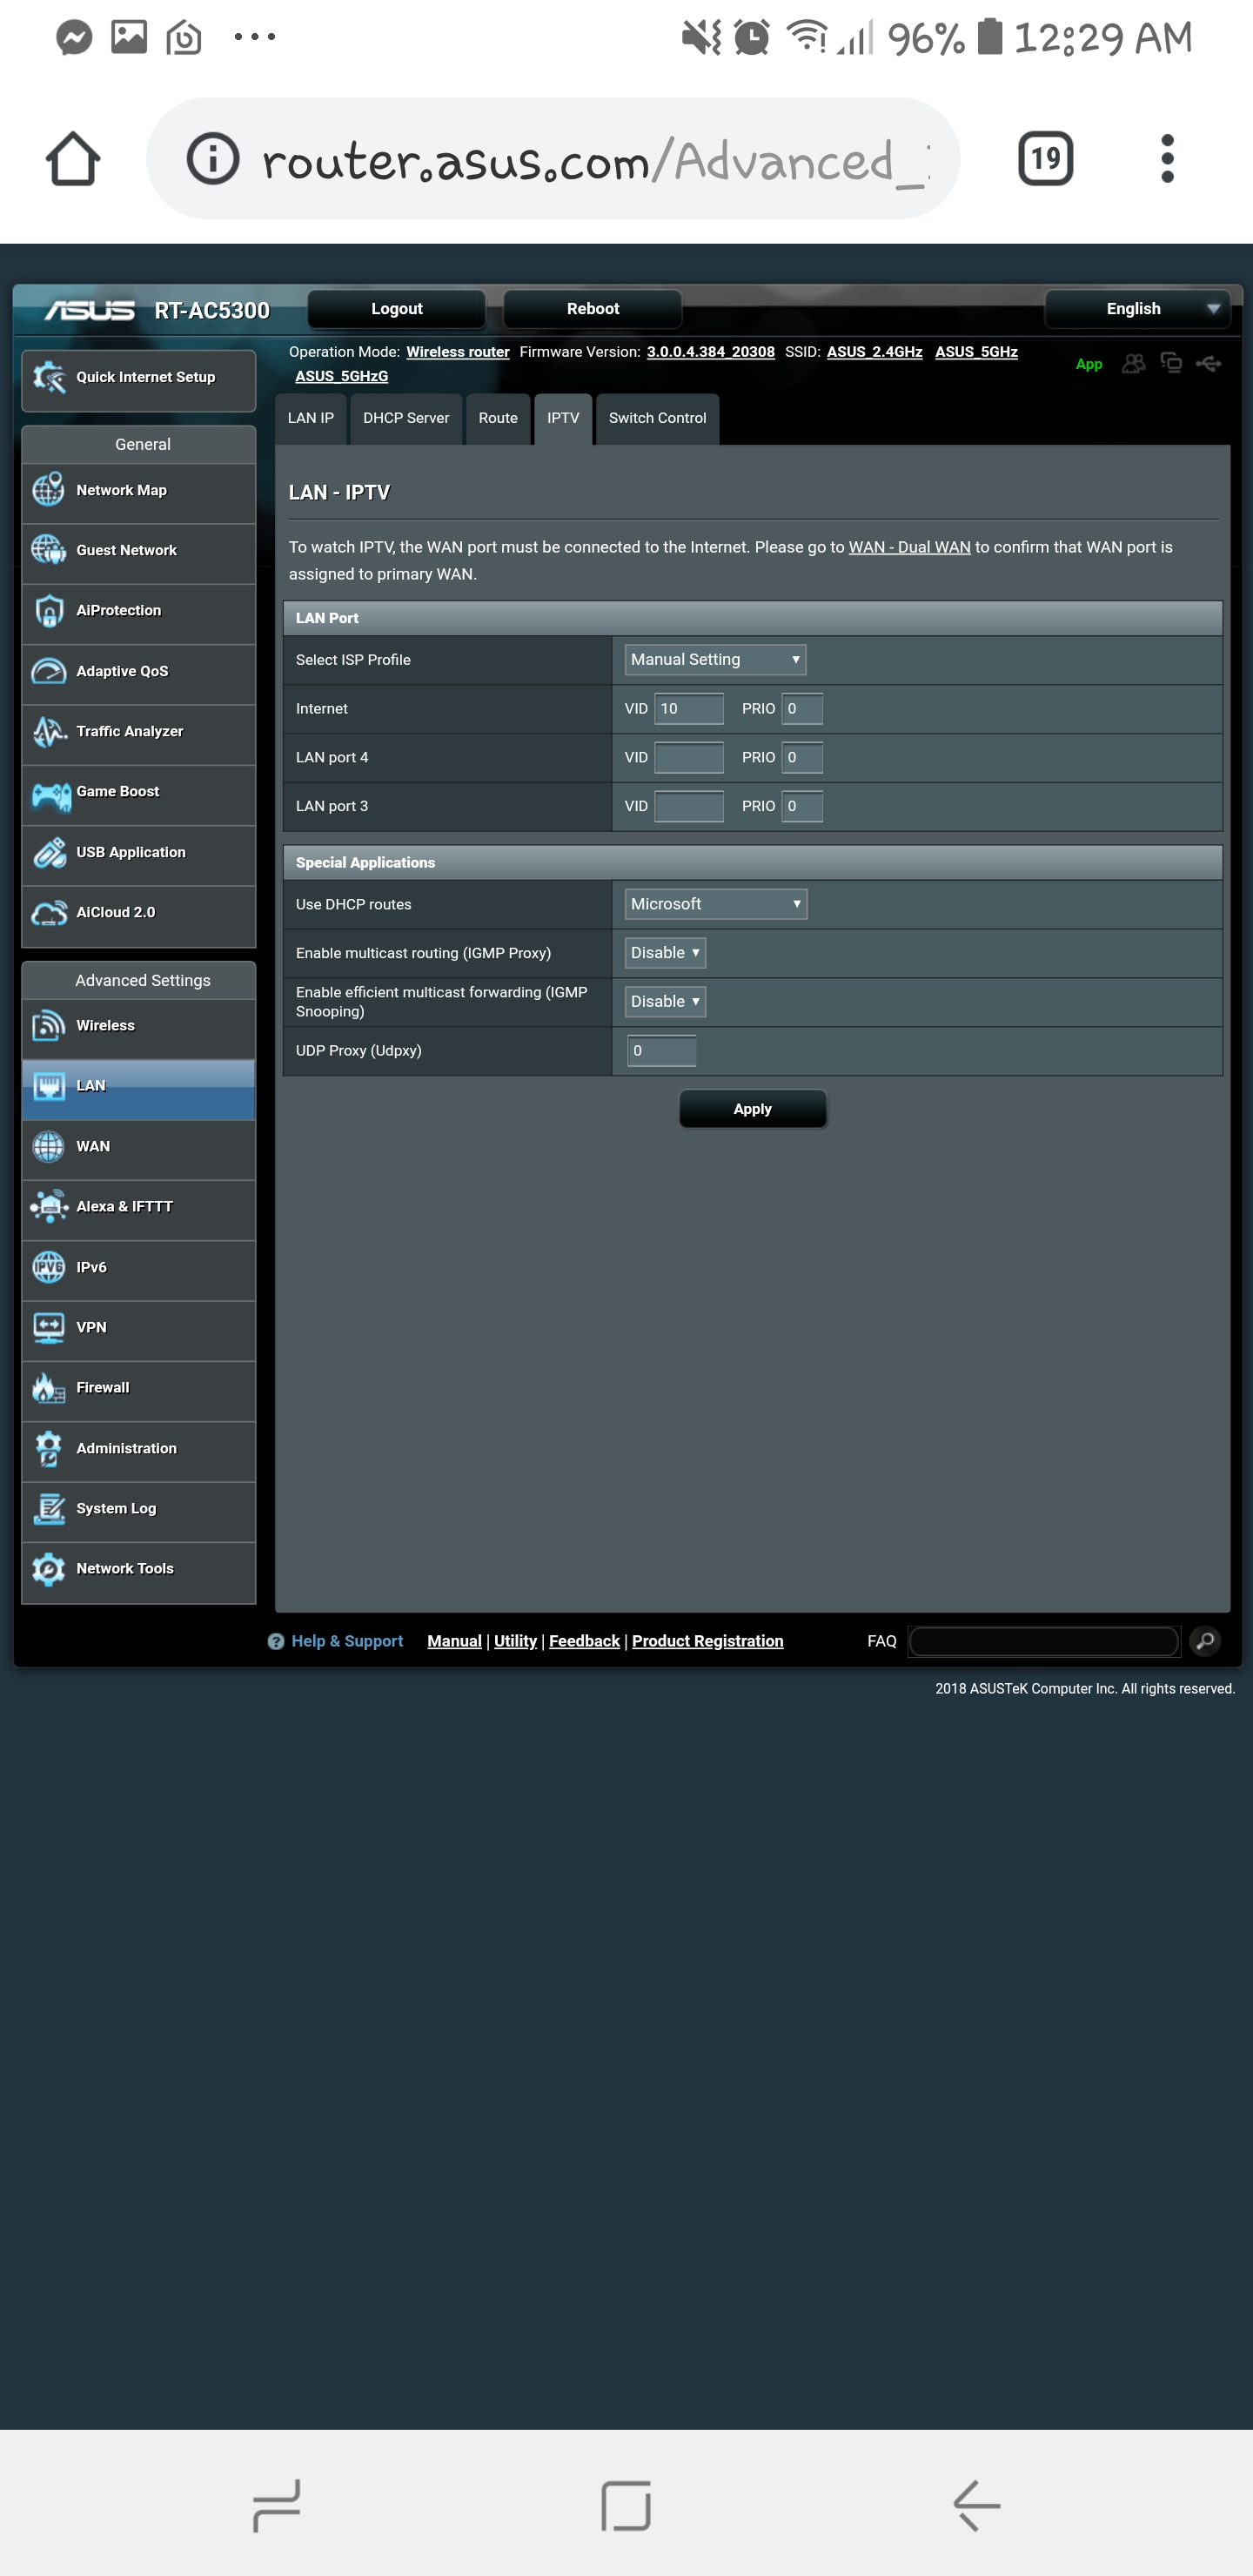Image resolution: width=1253 pixels, height=2576 pixels.
Task: Open the Guest Network icon
Action: click(x=49, y=550)
